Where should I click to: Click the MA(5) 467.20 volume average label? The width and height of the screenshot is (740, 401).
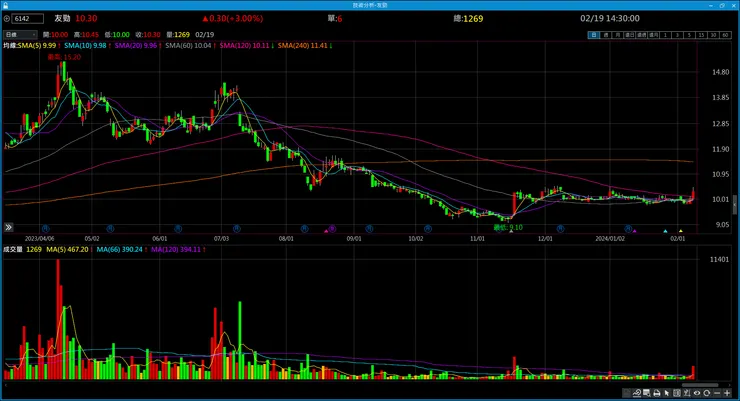[67, 250]
